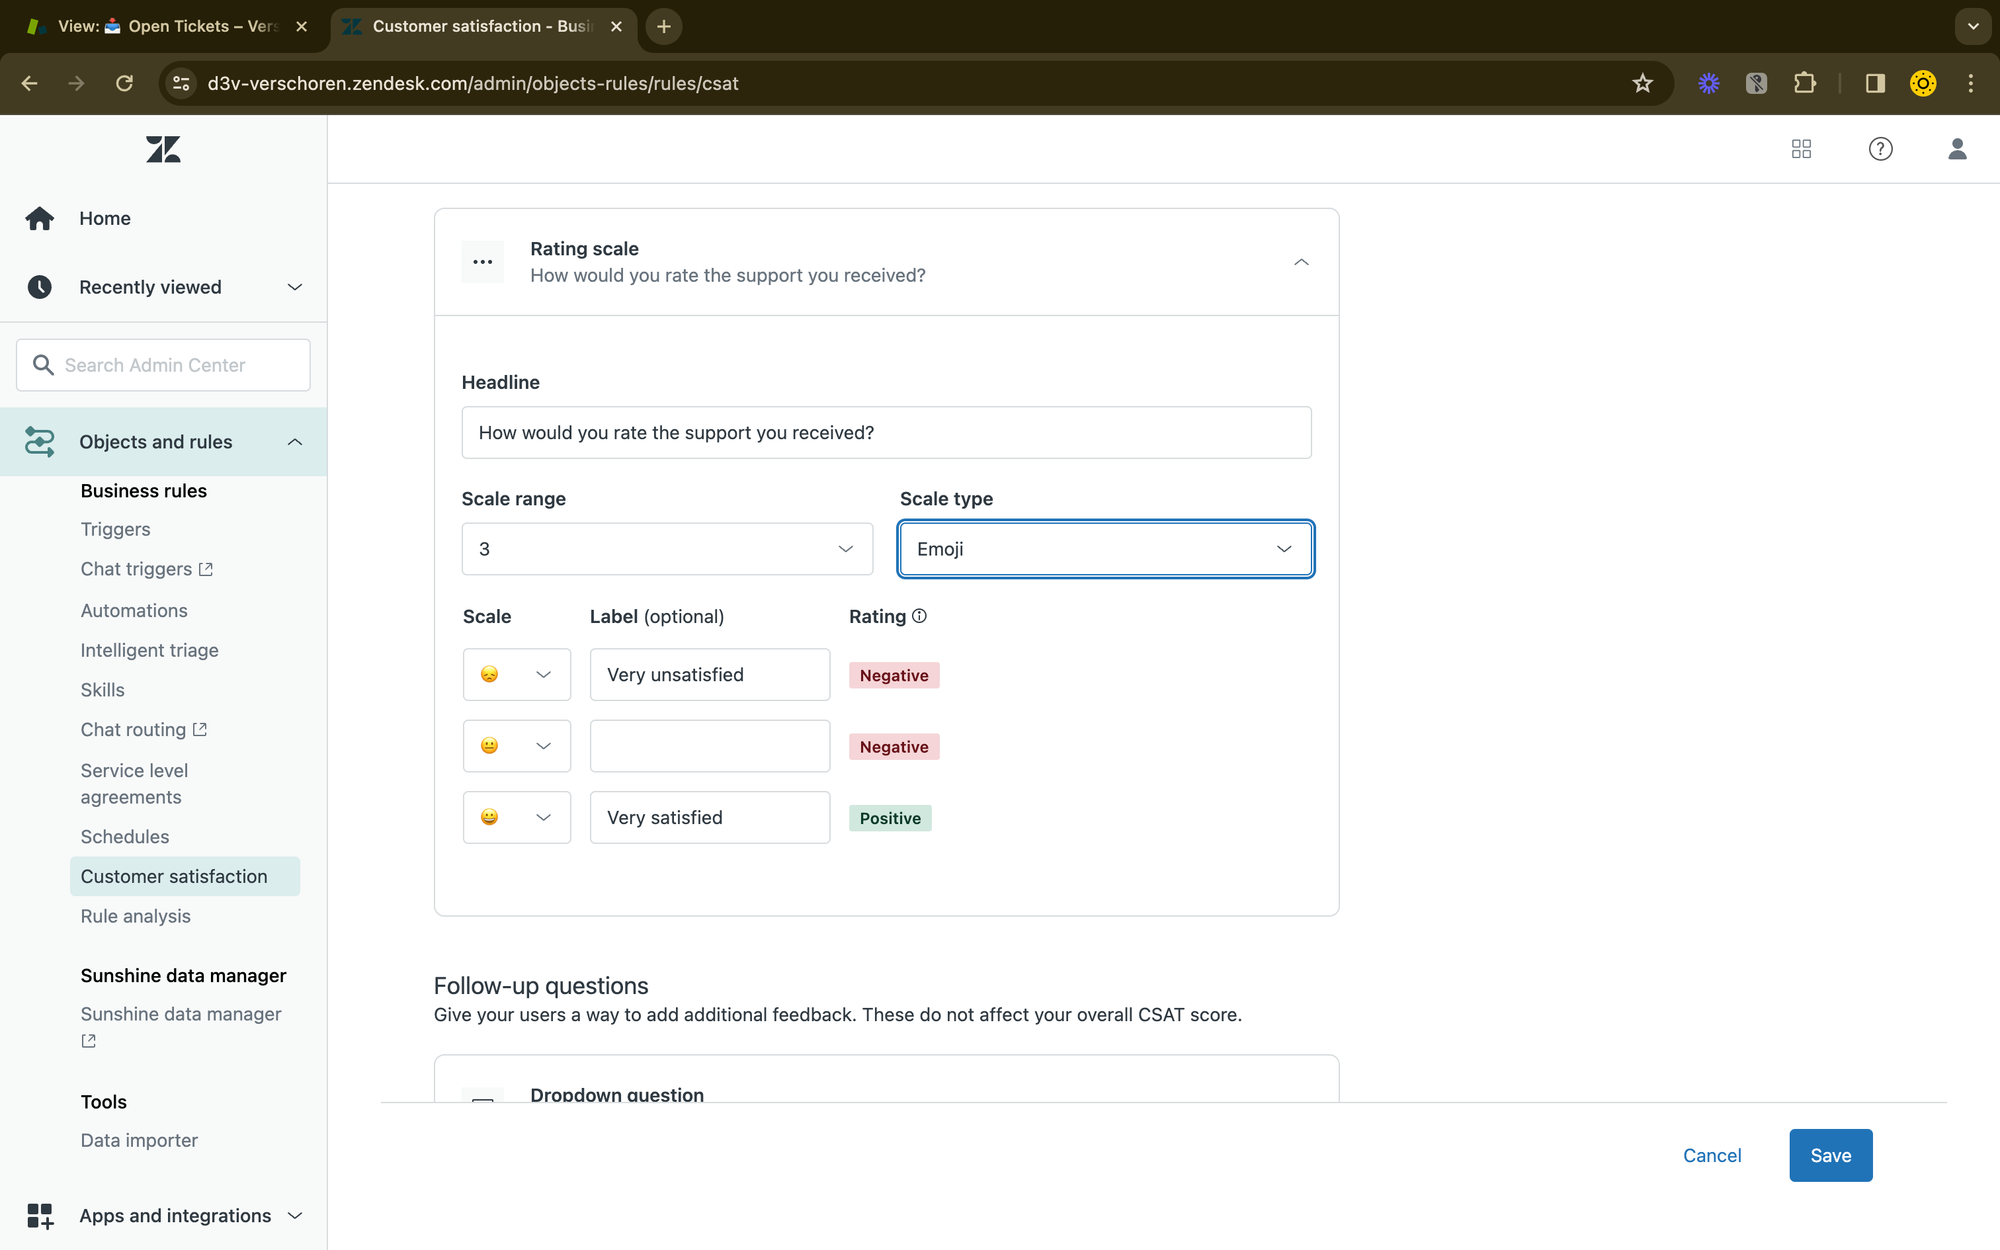Click the Cancel link

click(x=1712, y=1155)
